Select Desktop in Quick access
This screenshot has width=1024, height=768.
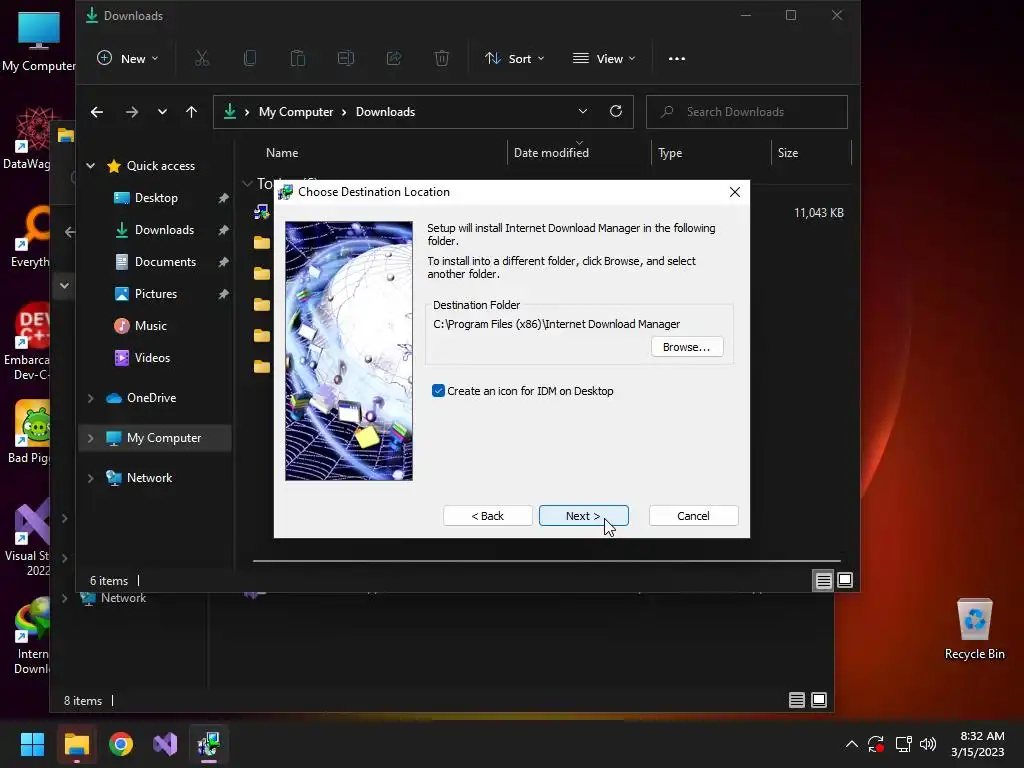point(156,198)
